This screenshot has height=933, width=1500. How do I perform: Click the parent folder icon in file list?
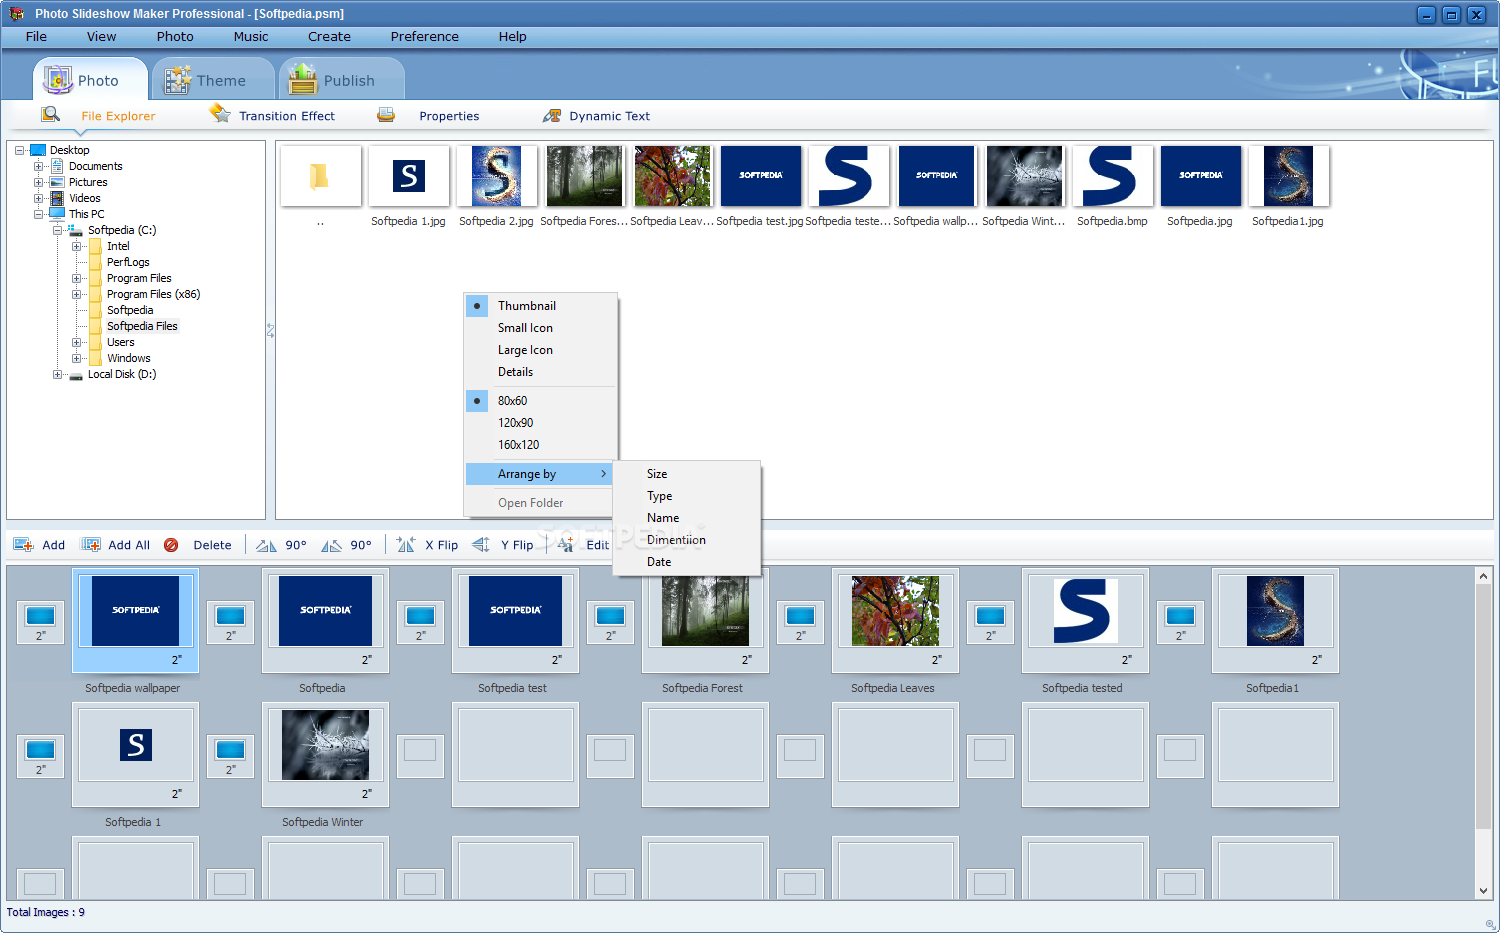[x=320, y=176]
